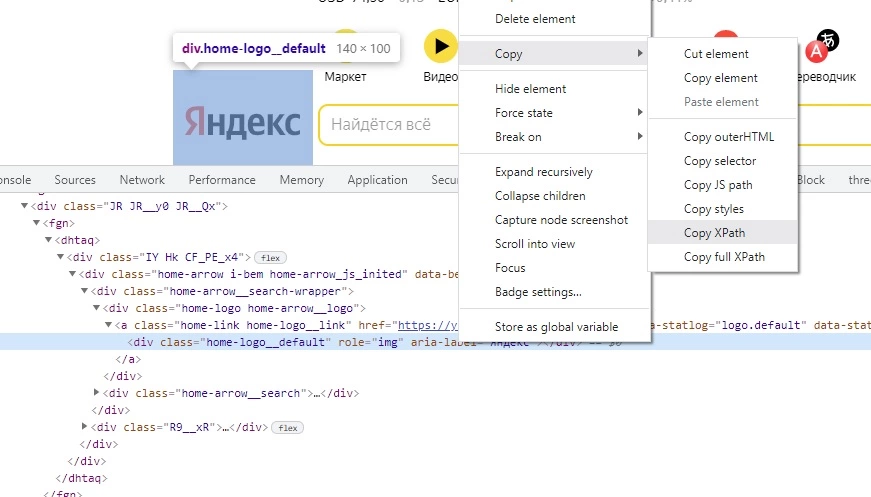Collapse home-arrow__search-wrapper div
The width and height of the screenshot is (871, 497).
tap(84, 291)
